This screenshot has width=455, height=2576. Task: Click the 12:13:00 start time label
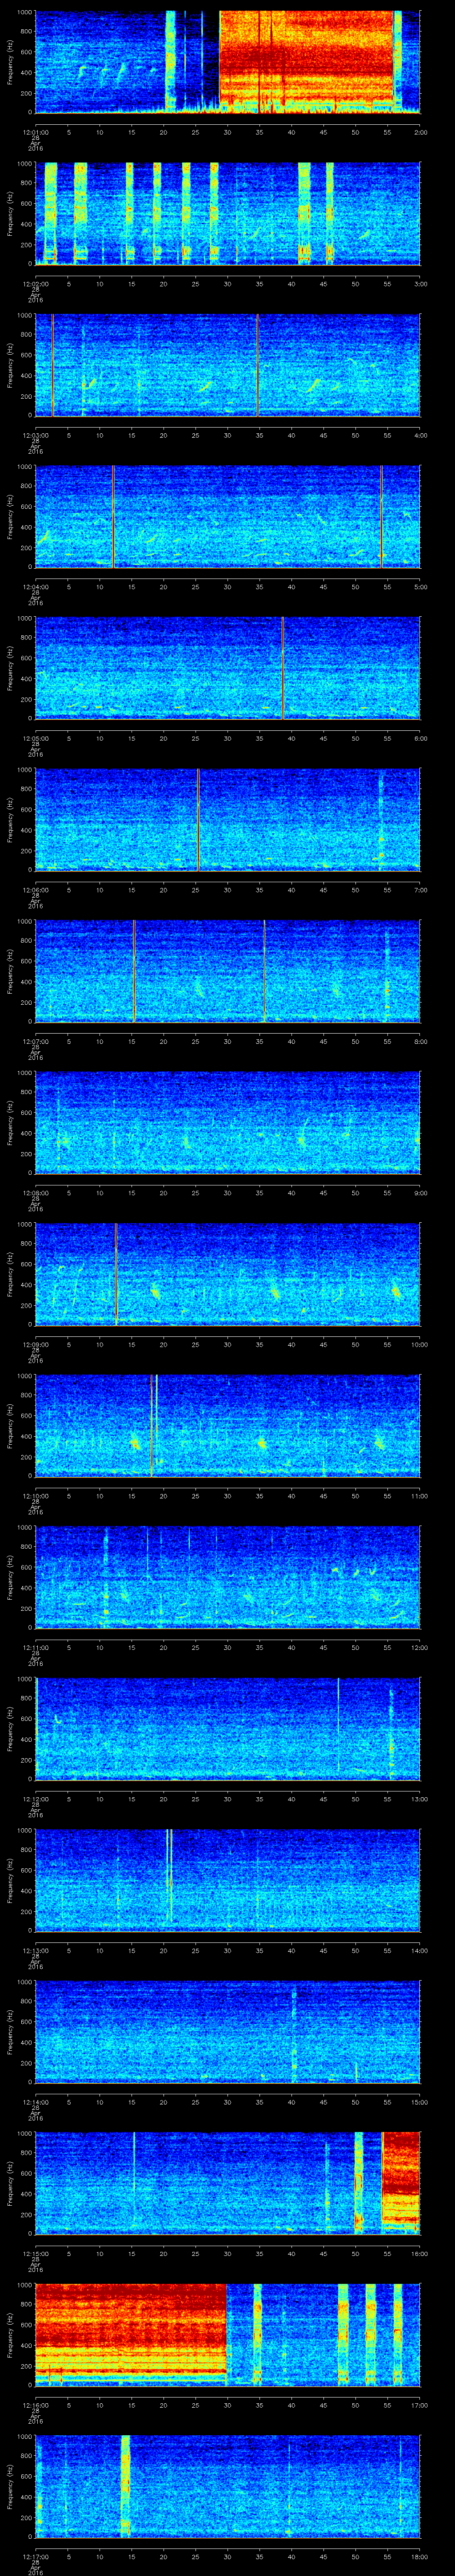pyautogui.click(x=35, y=1950)
